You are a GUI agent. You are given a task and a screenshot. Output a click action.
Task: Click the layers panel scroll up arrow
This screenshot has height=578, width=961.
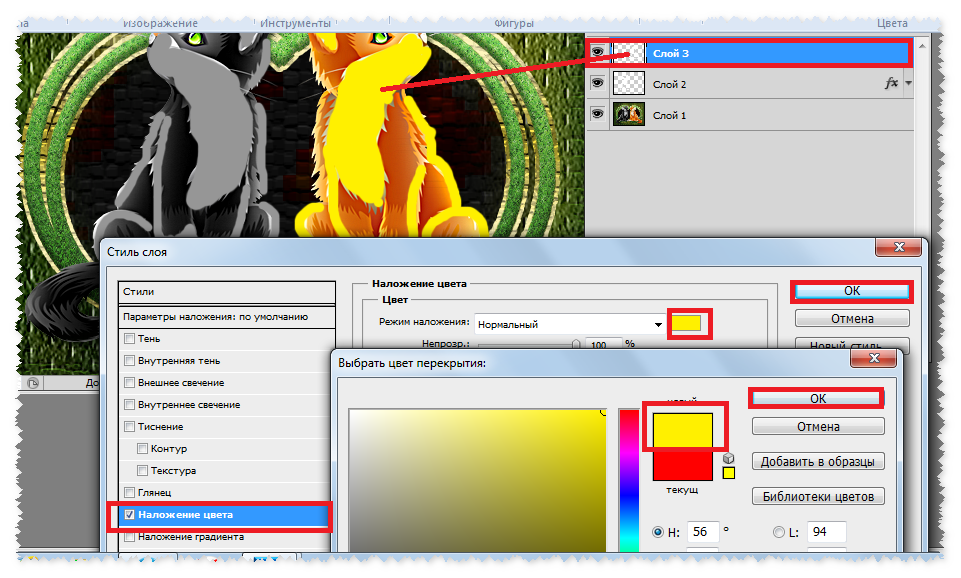pyautogui.click(x=921, y=46)
